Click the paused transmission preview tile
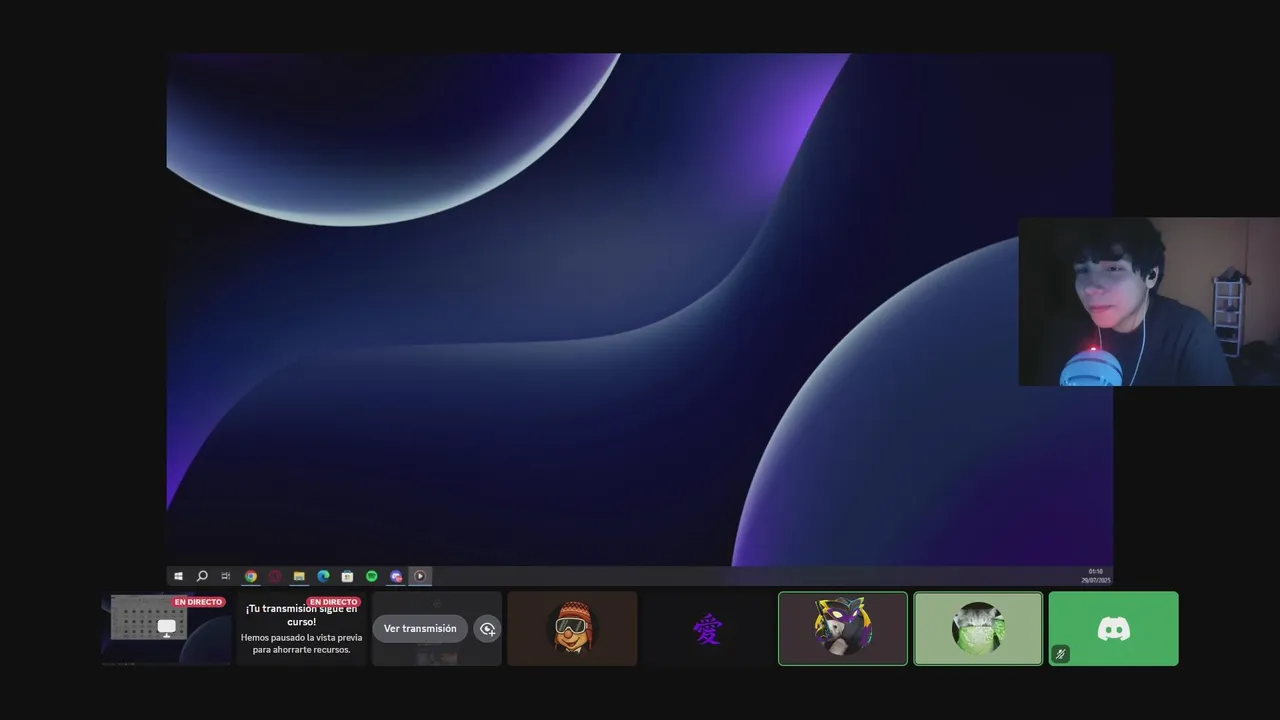 point(301,628)
